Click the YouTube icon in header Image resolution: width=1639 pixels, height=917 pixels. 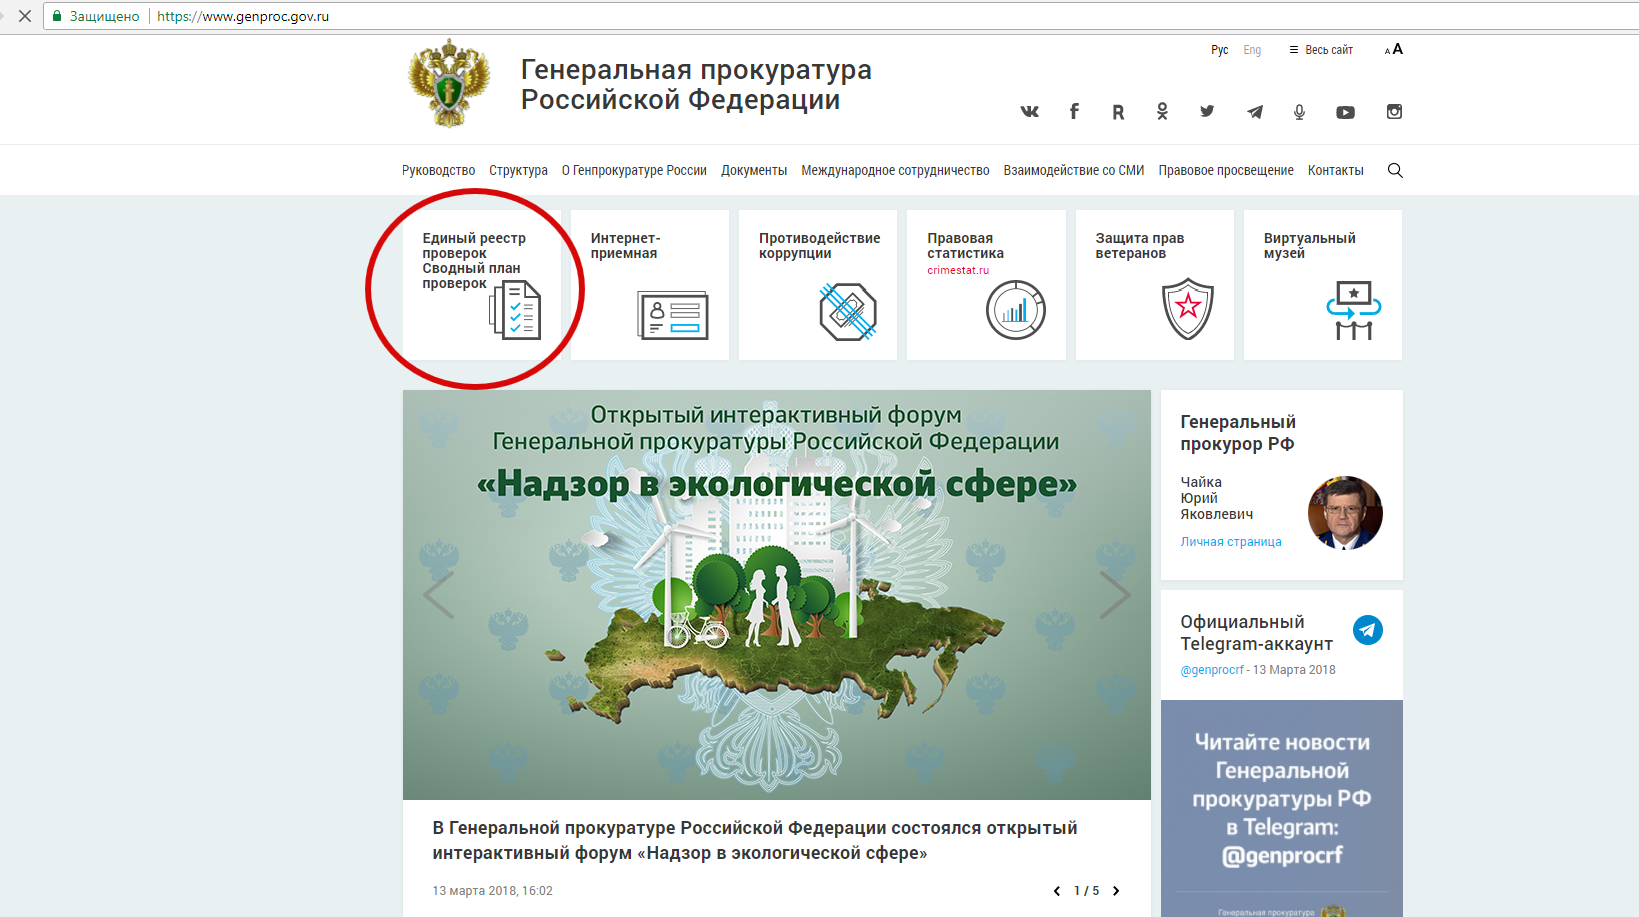(x=1345, y=112)
